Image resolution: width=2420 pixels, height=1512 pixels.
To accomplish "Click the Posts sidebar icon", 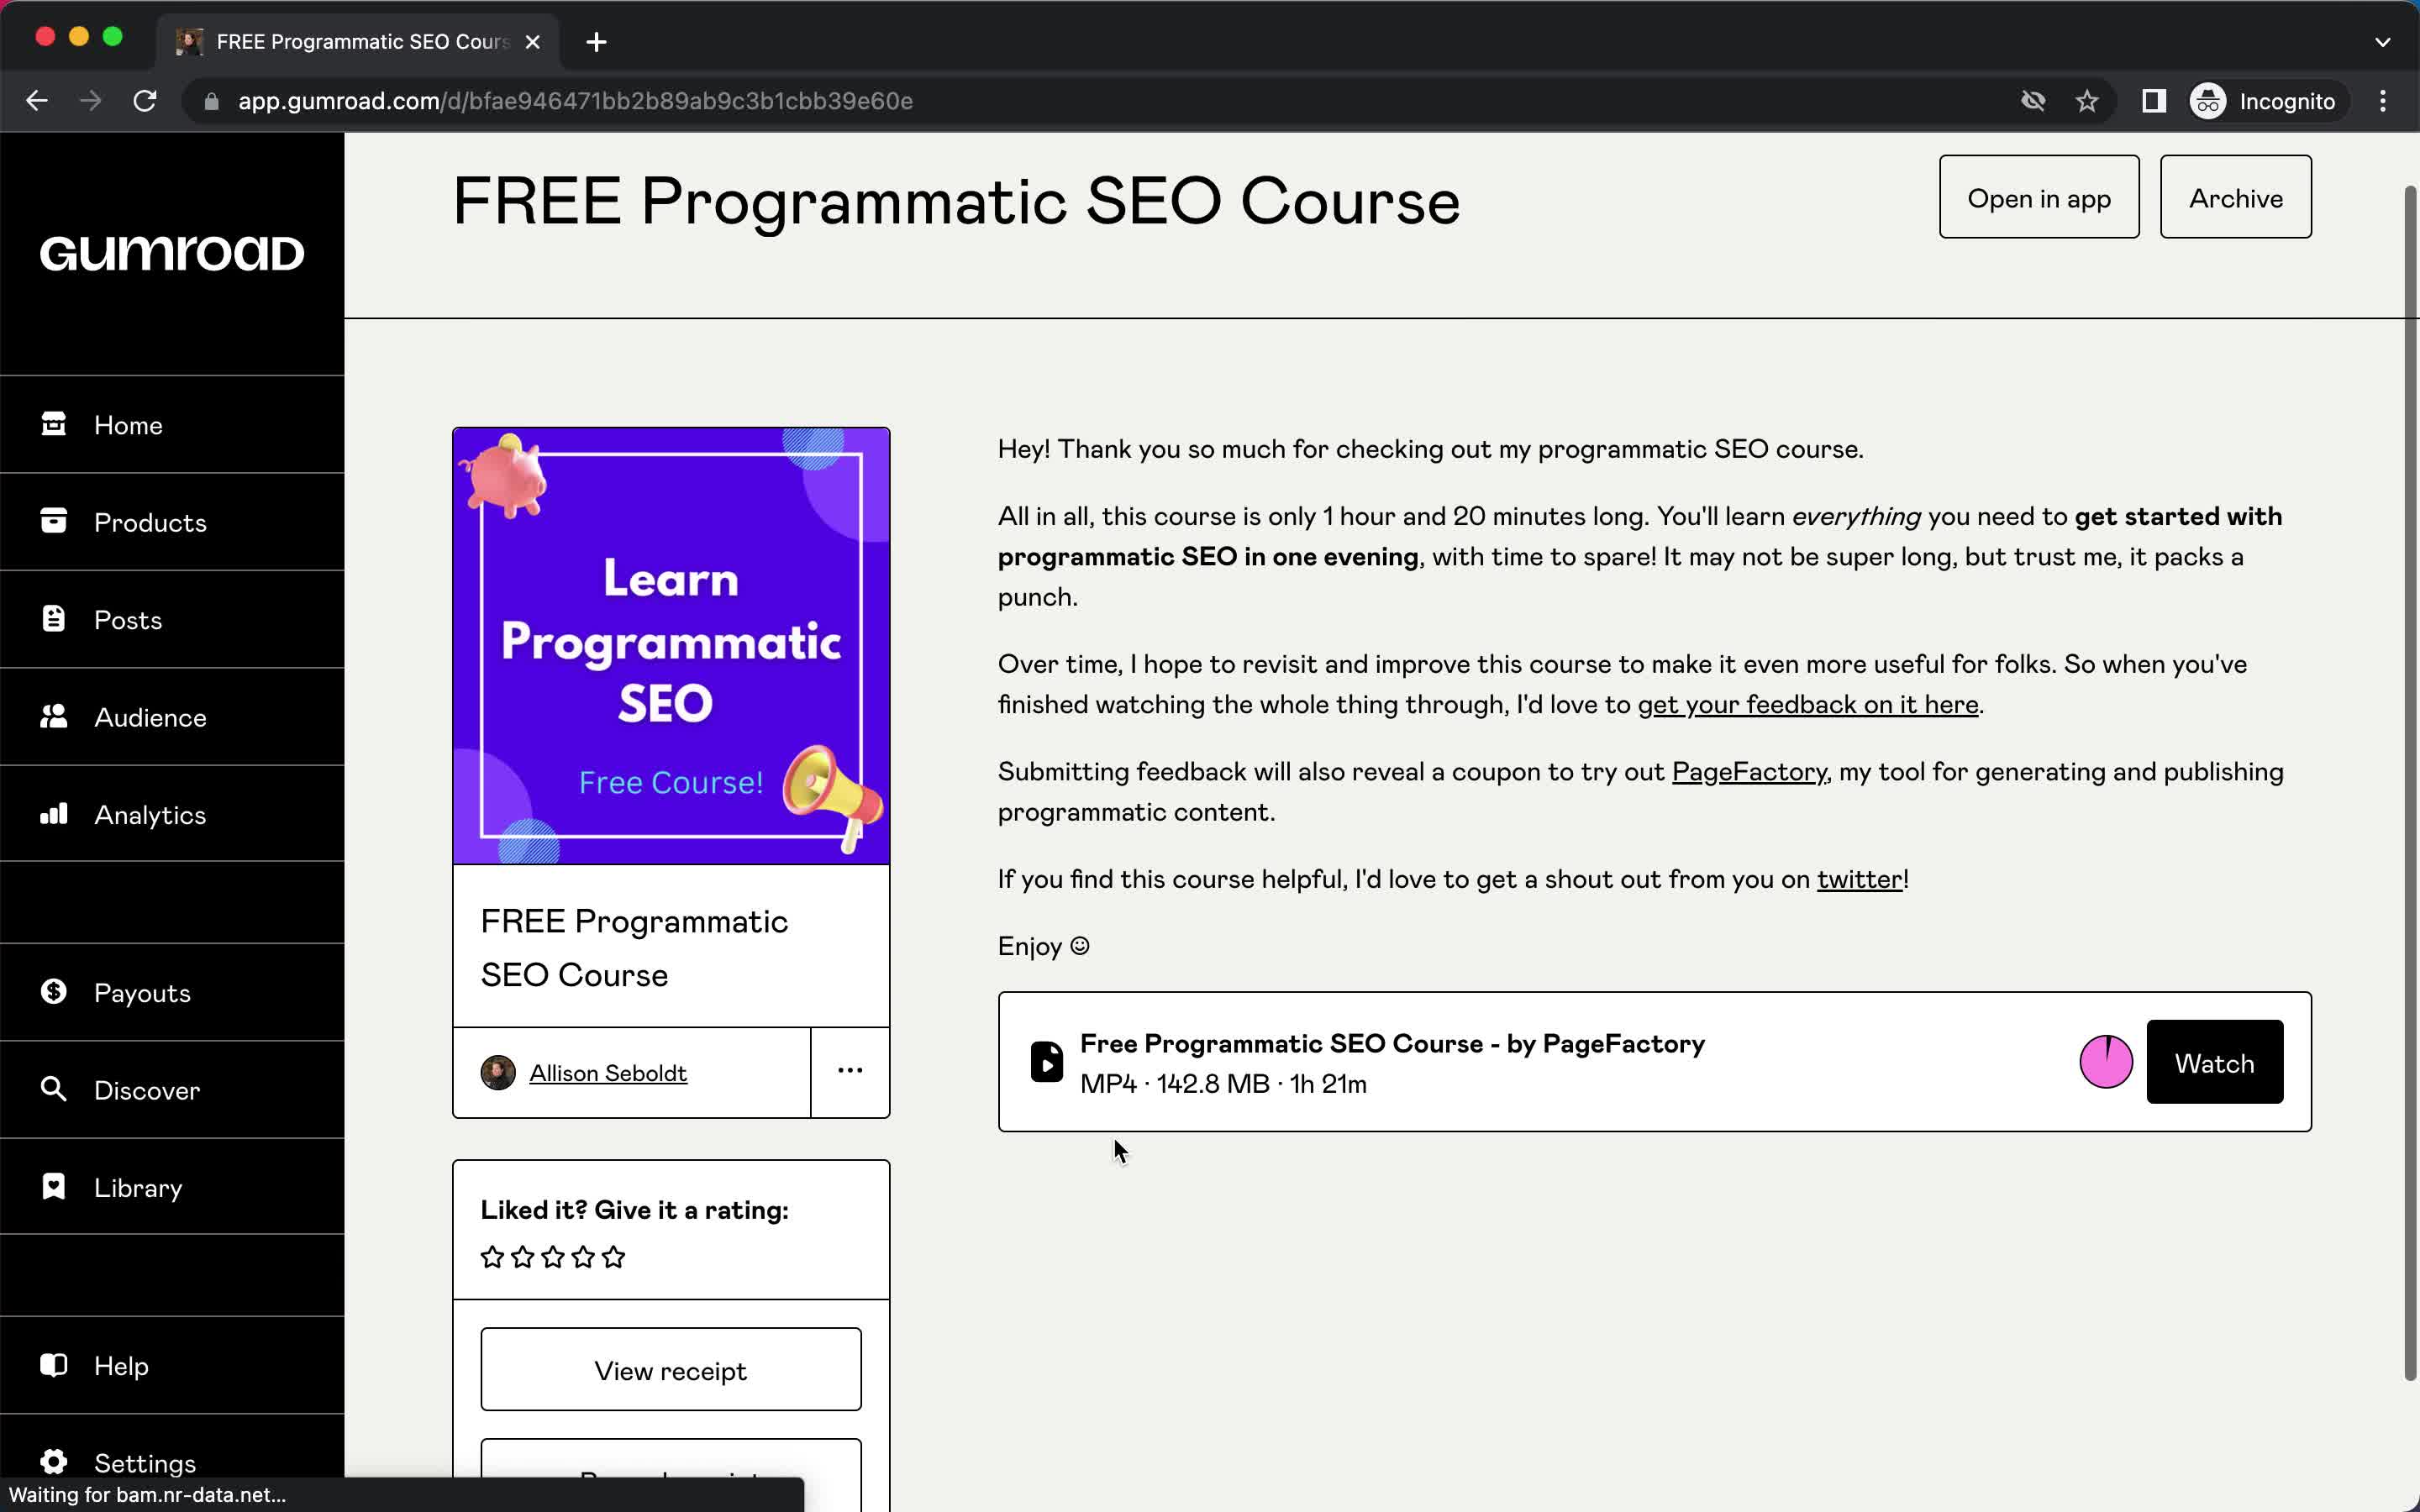I will coord(53,619).
